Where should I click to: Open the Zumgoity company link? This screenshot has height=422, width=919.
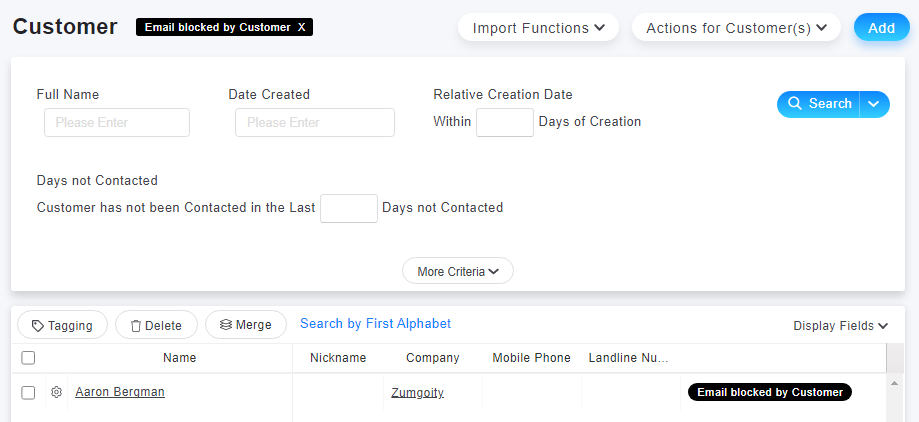417,392
